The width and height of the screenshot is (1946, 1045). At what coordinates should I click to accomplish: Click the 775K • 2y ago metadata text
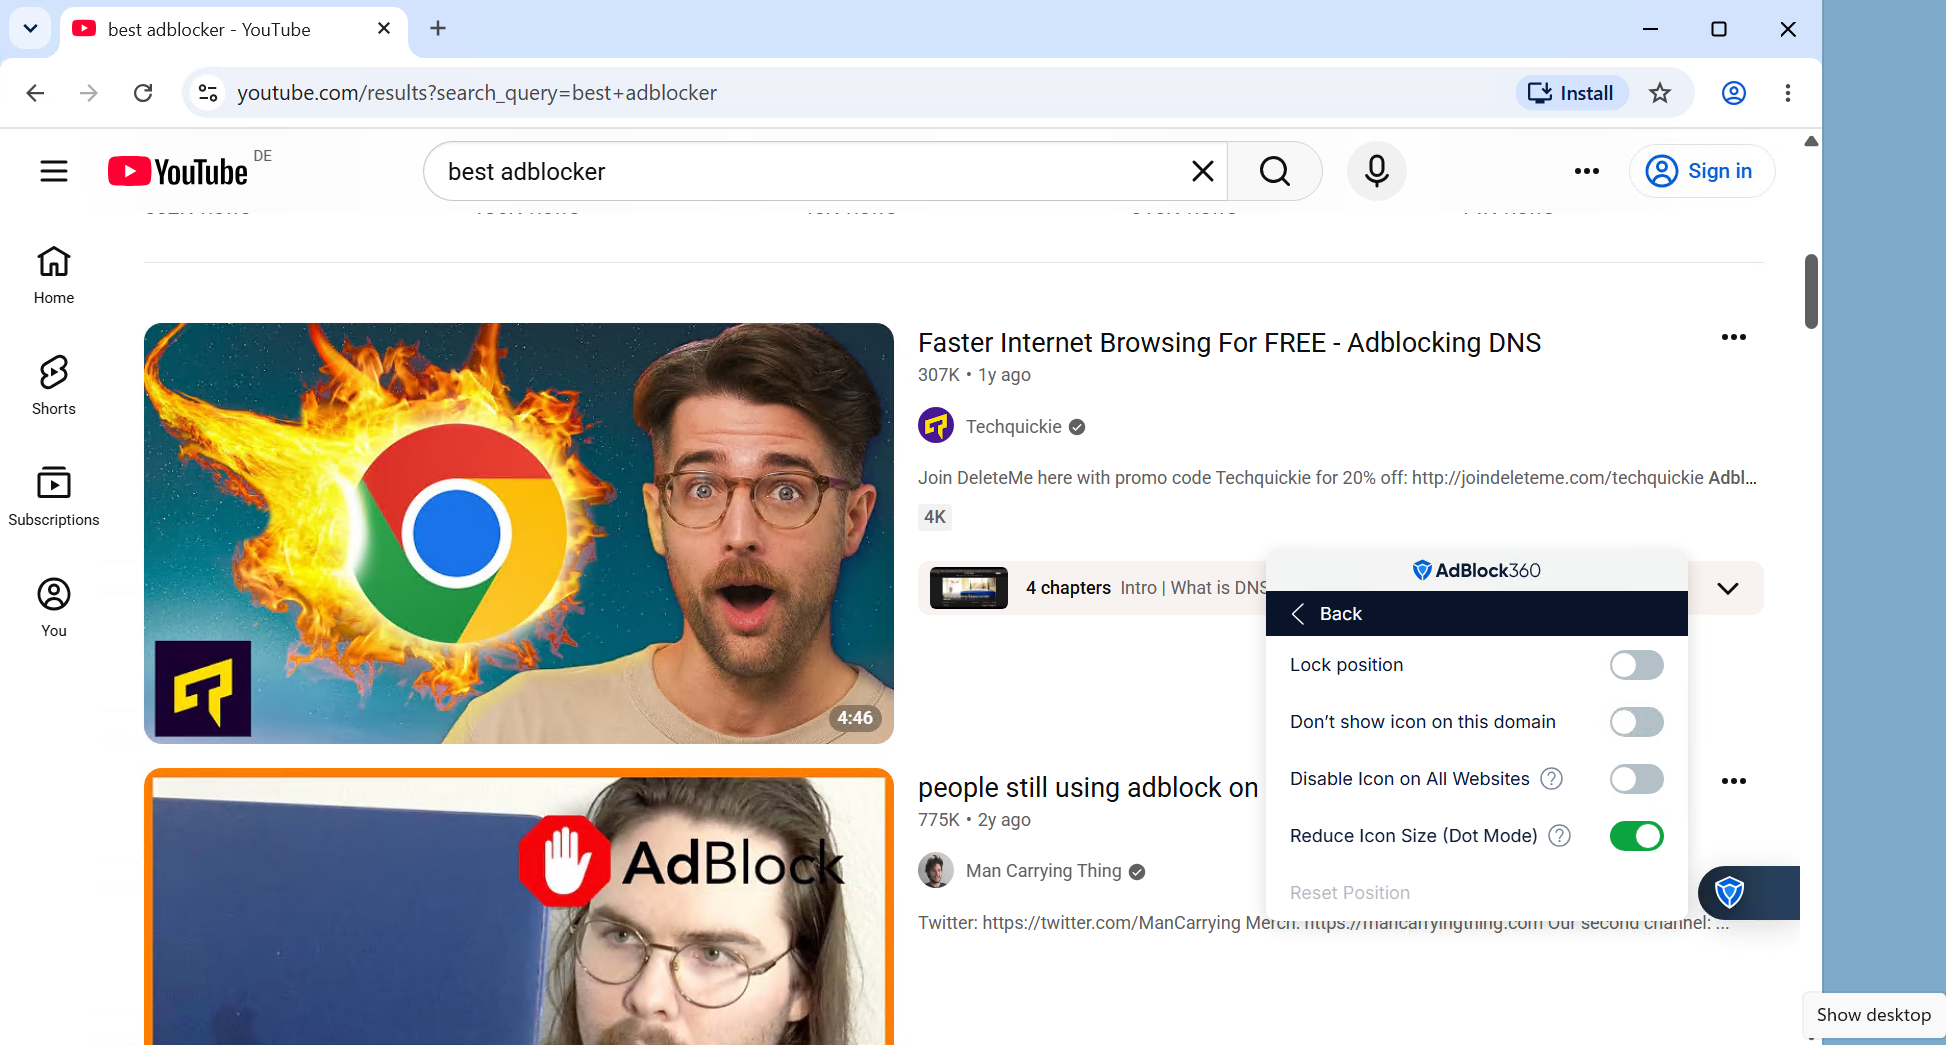(974, 819)
